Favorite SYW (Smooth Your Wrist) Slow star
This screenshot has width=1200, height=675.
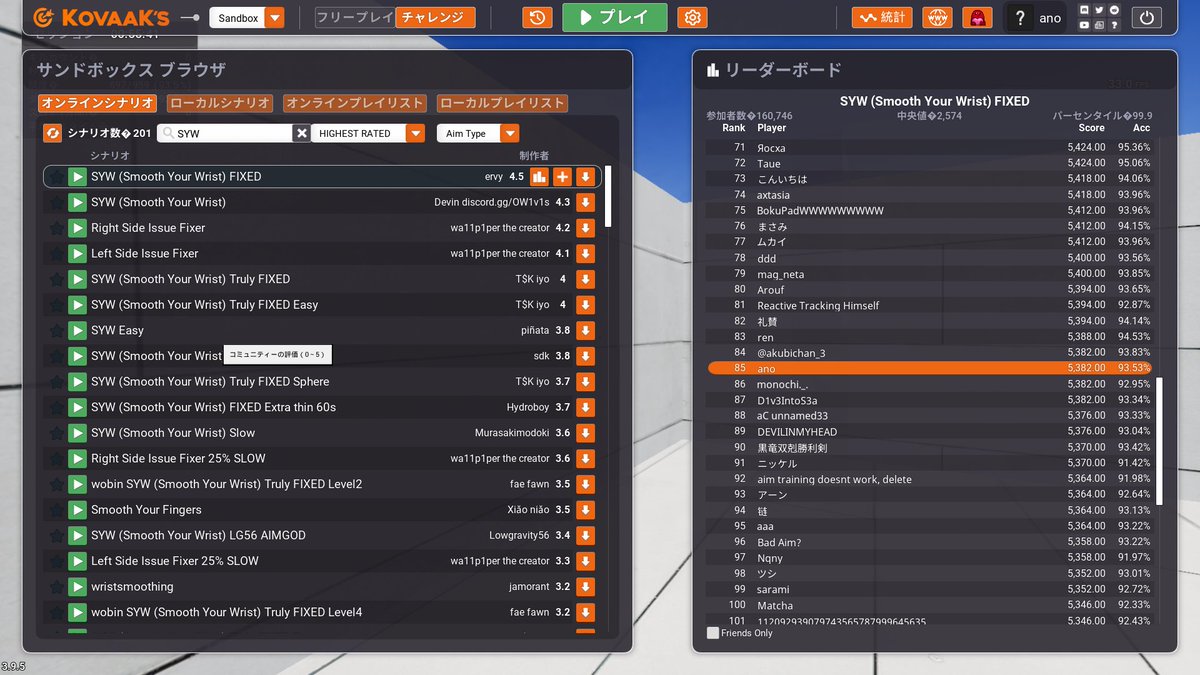(56, 433)
